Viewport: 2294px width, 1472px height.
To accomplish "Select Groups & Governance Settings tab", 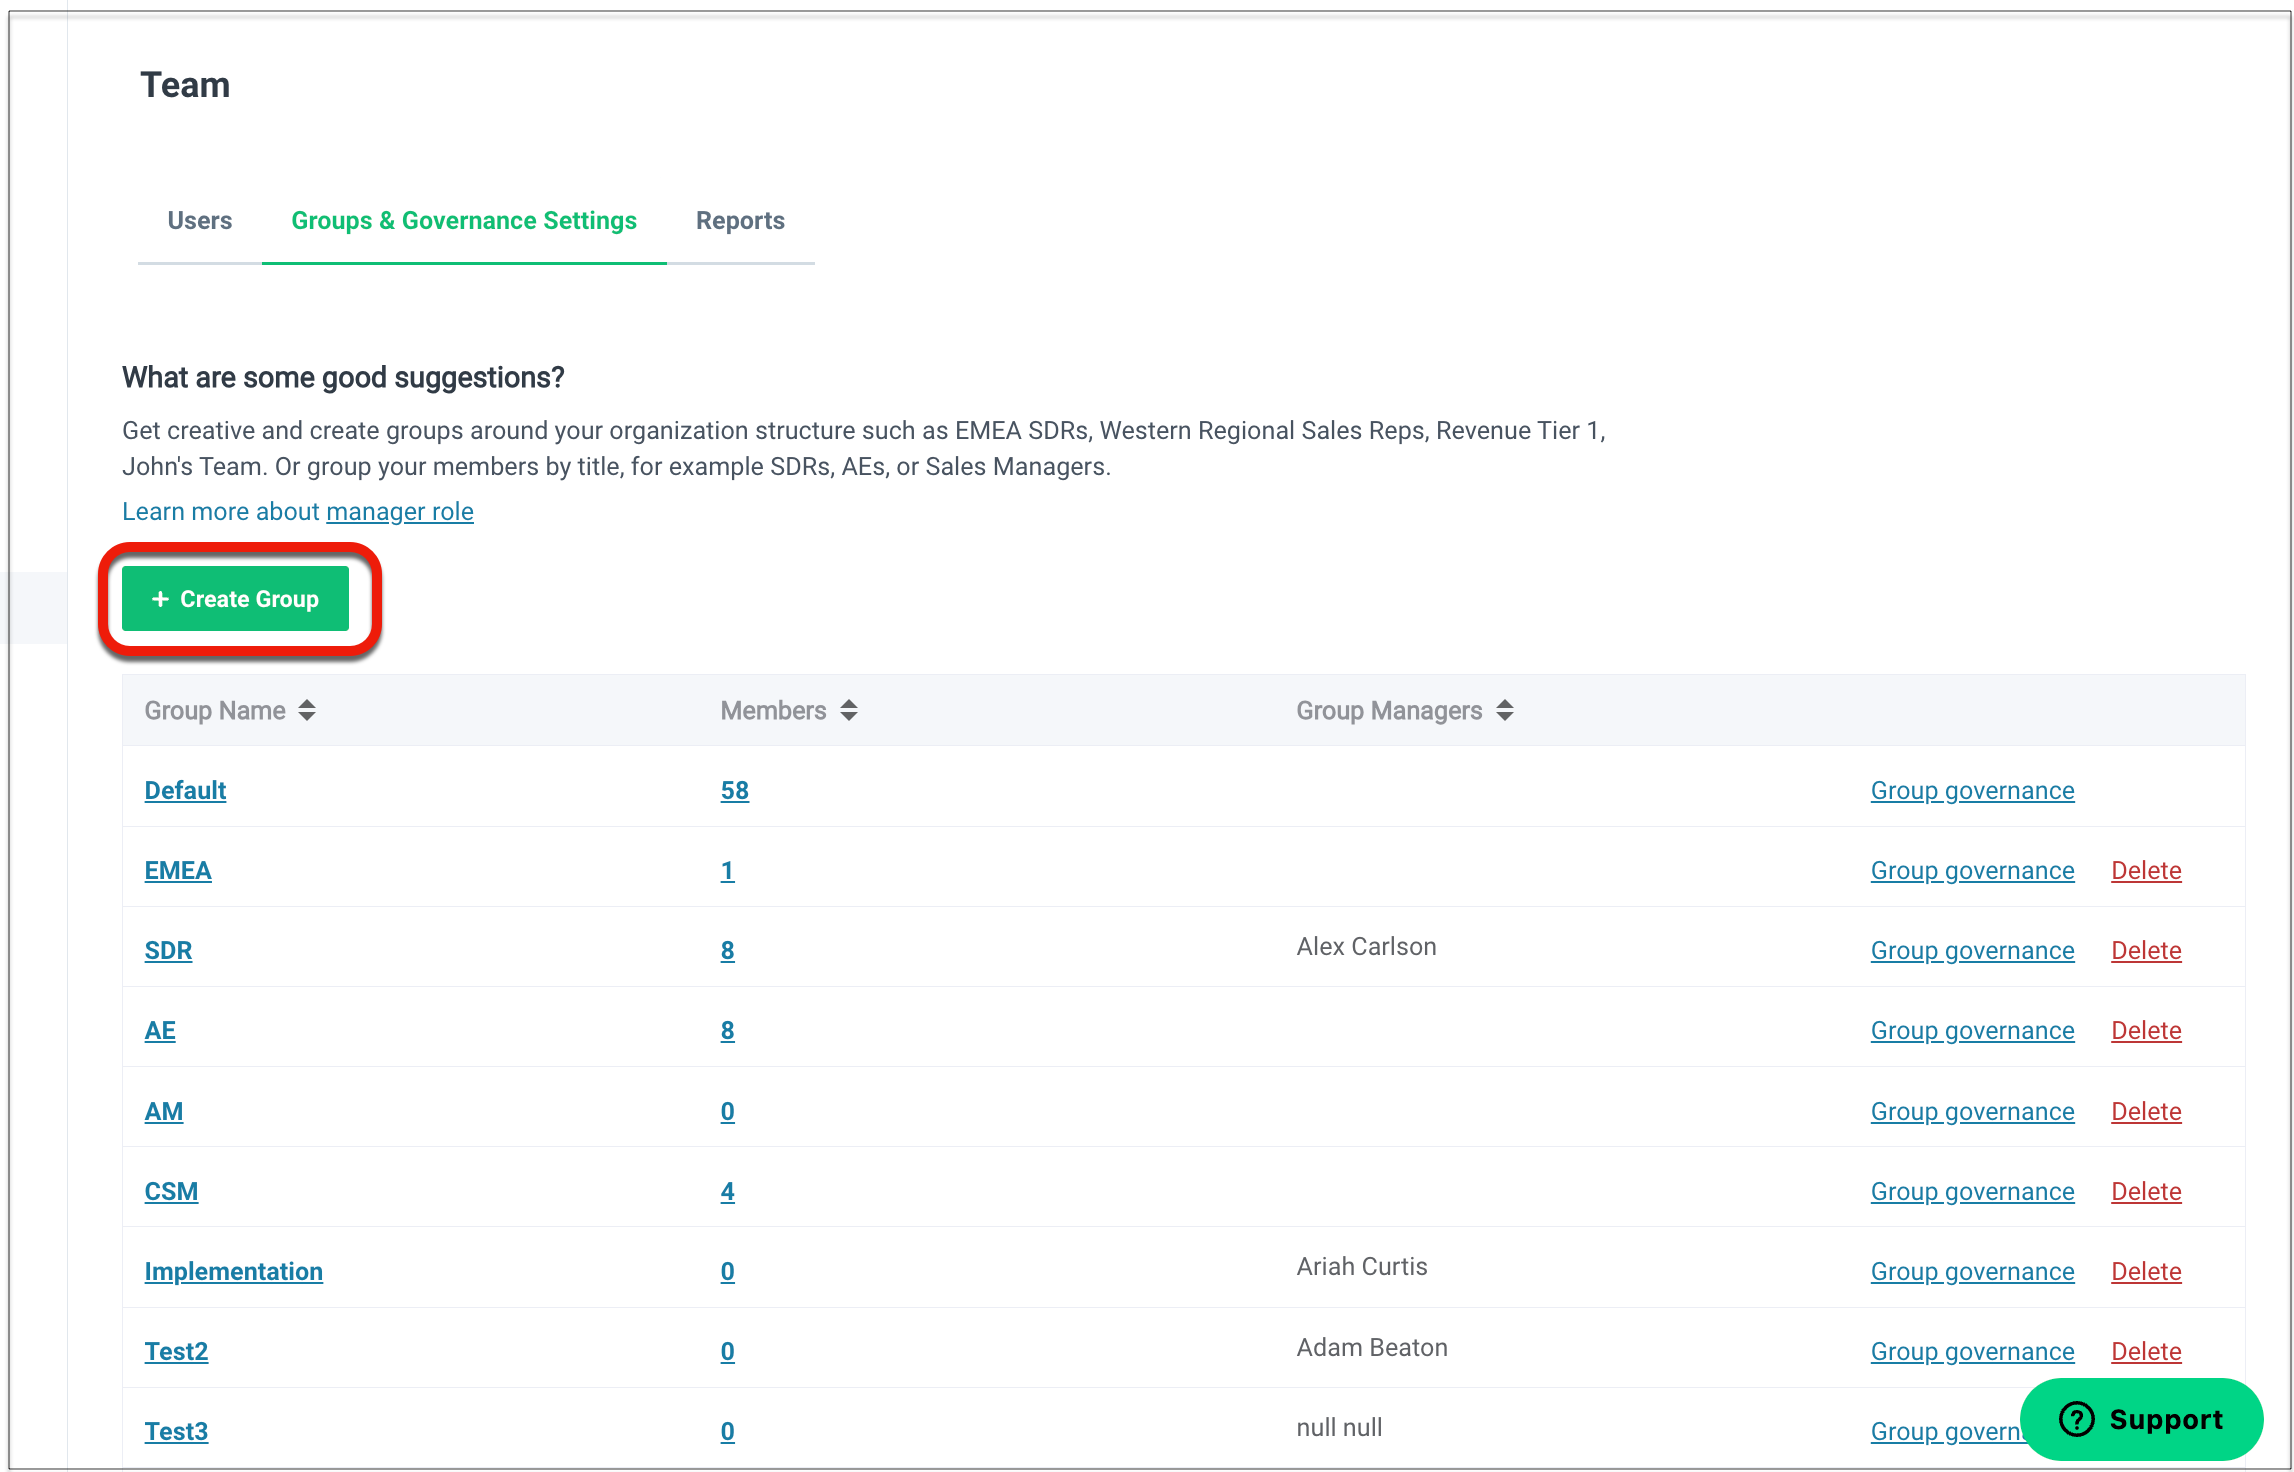I will [x=464, y=221].
